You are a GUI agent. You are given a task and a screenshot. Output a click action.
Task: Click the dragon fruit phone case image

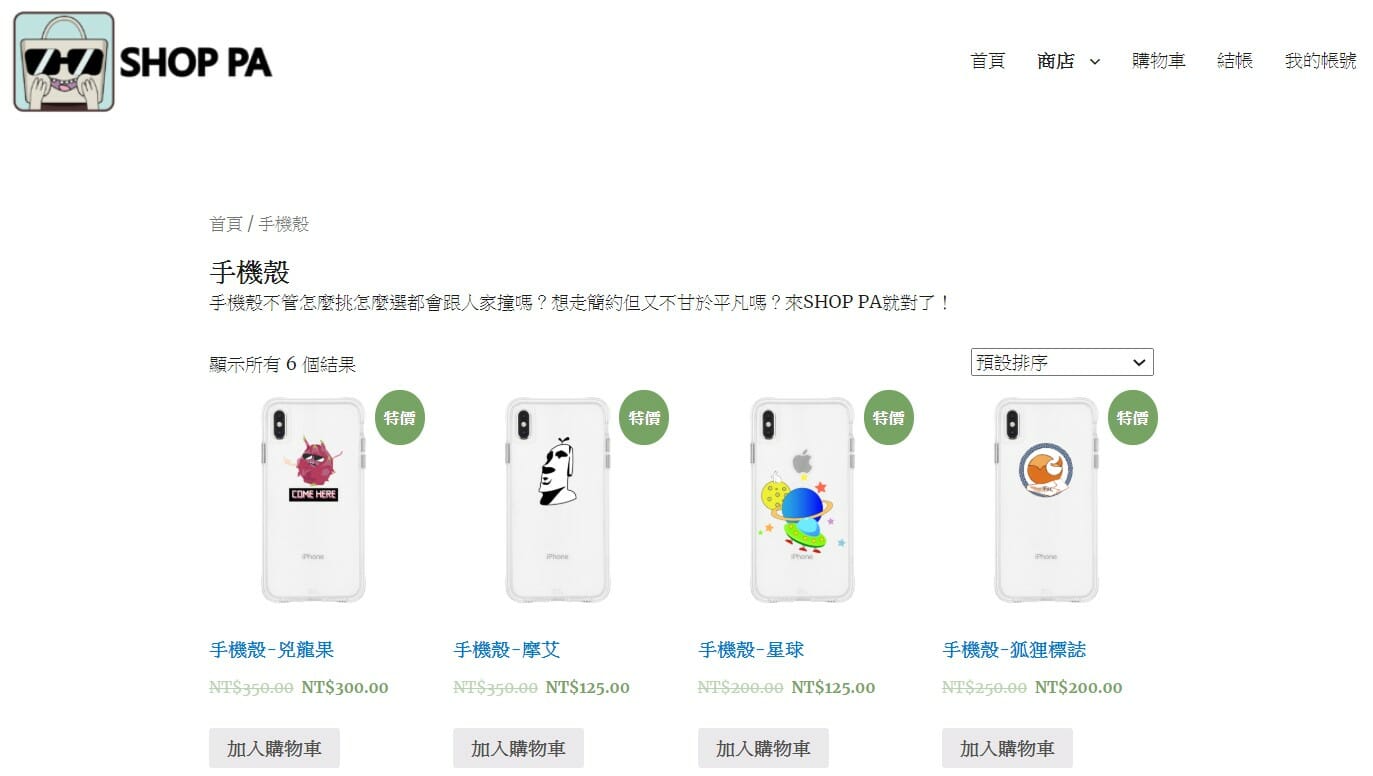(x=313, y=500)
